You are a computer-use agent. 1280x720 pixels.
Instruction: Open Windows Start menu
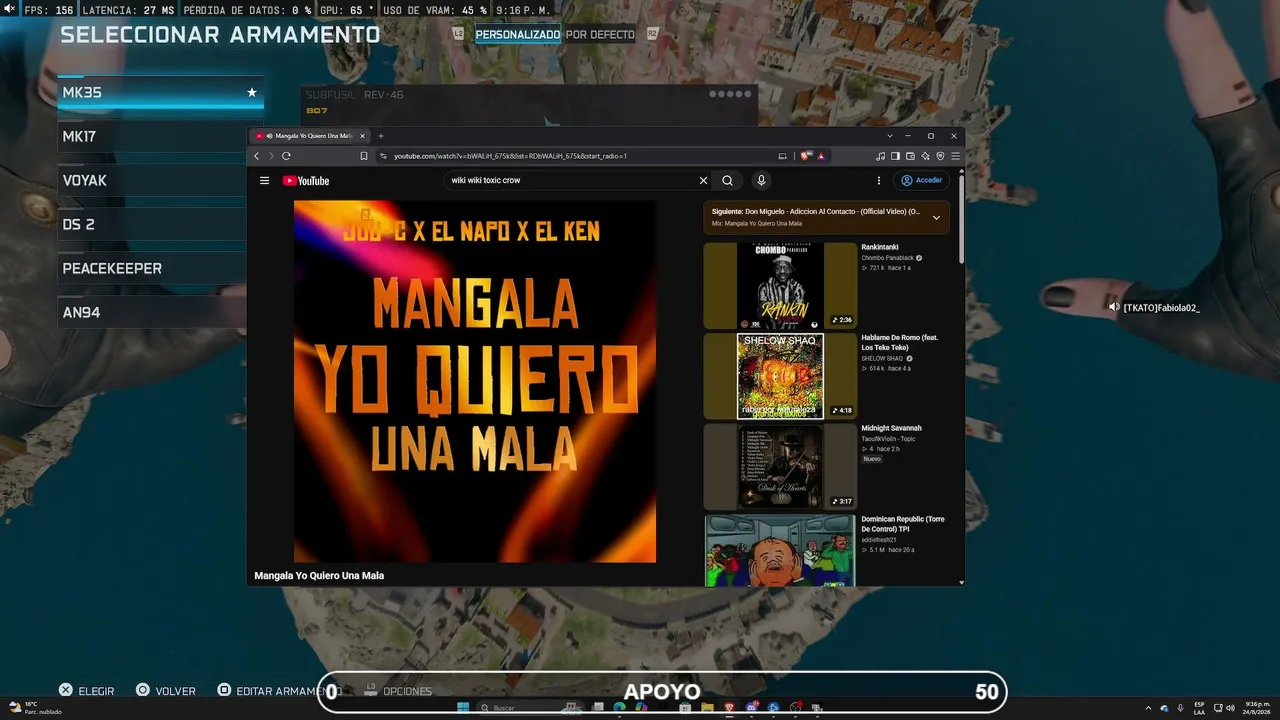click(x=463, y=708)
